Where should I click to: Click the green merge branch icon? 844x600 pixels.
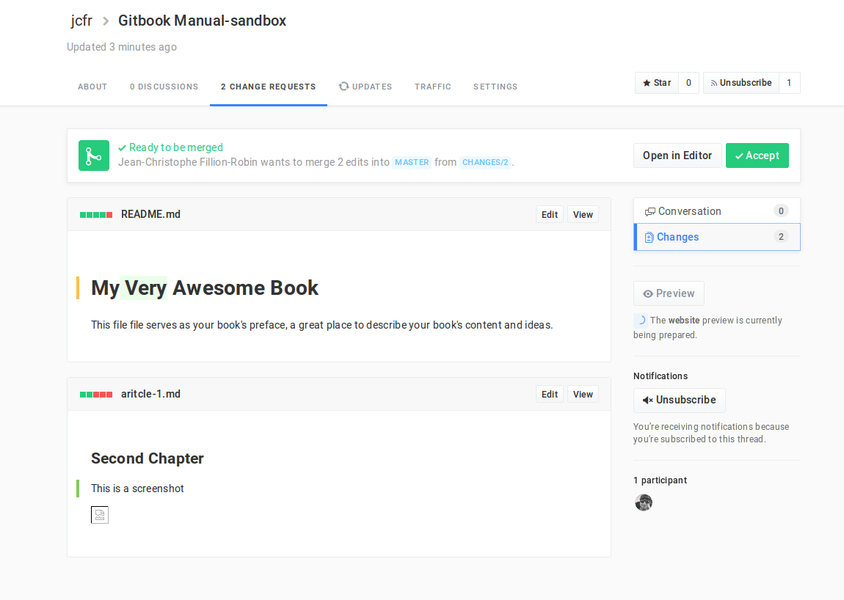point(94,155)
